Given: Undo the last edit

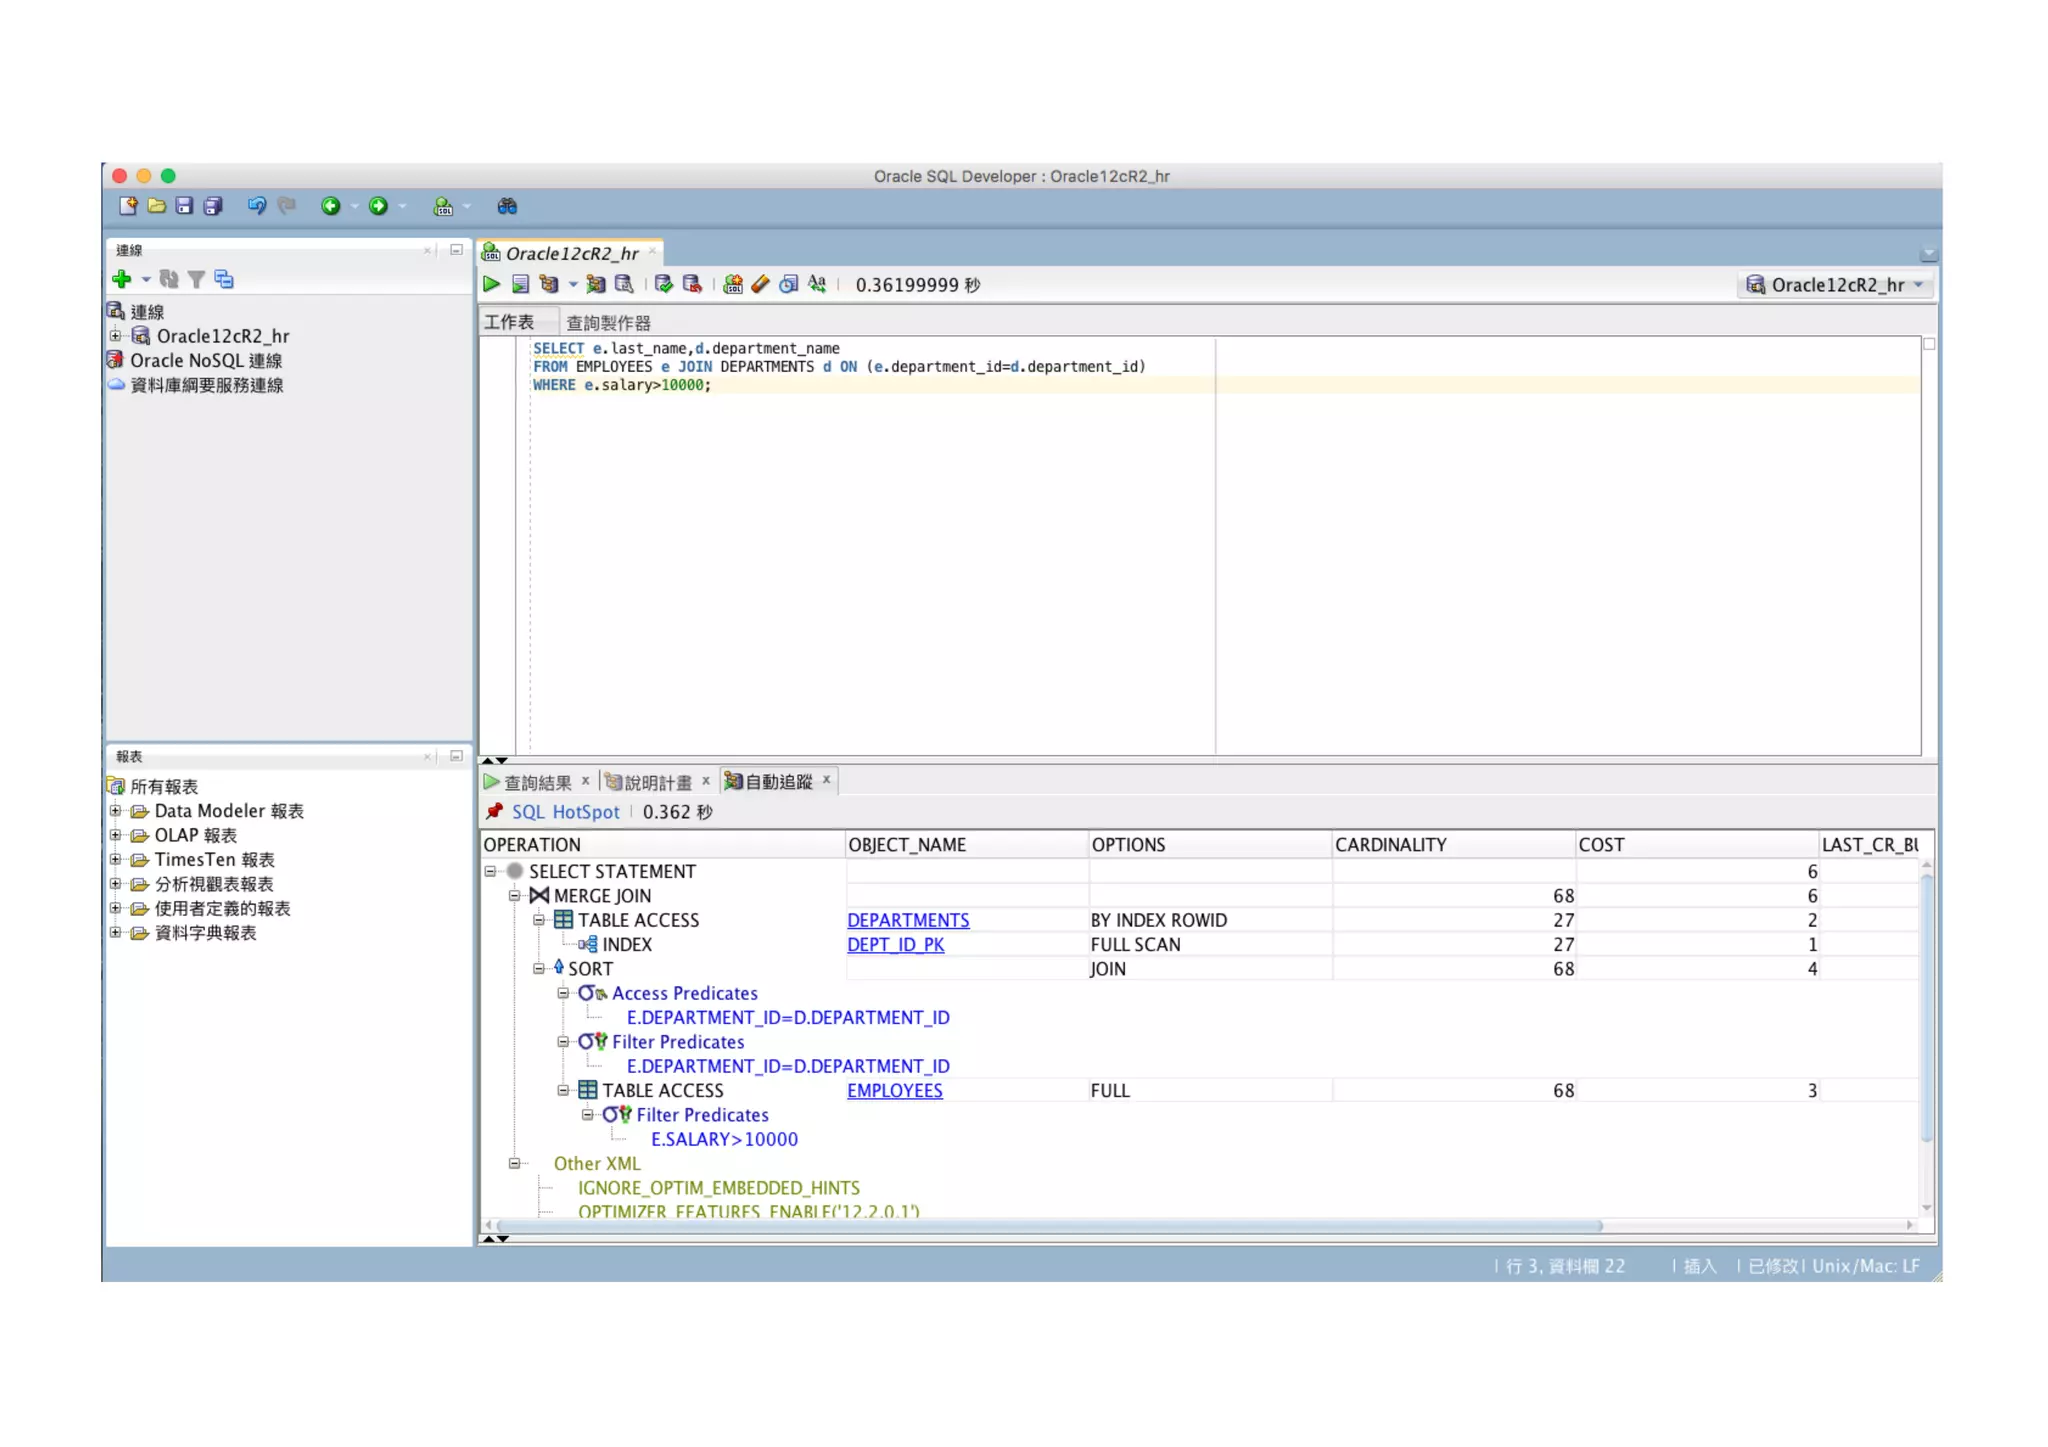Looking at the screenshot, I should pos(257,206).
